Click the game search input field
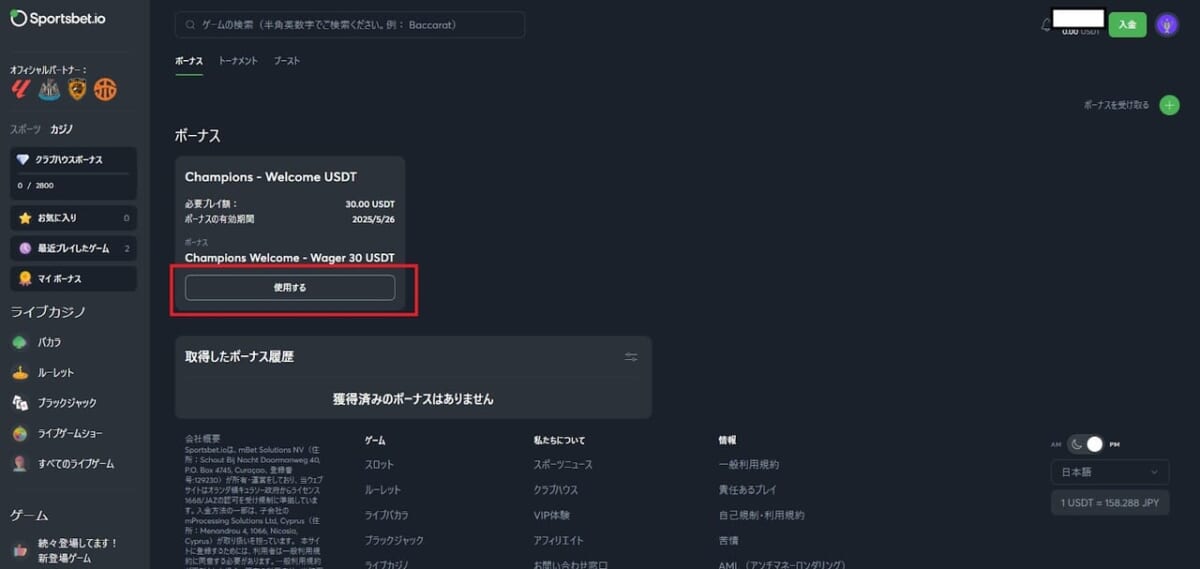This screenshot has width=1200, height=569. click(350, 24)
